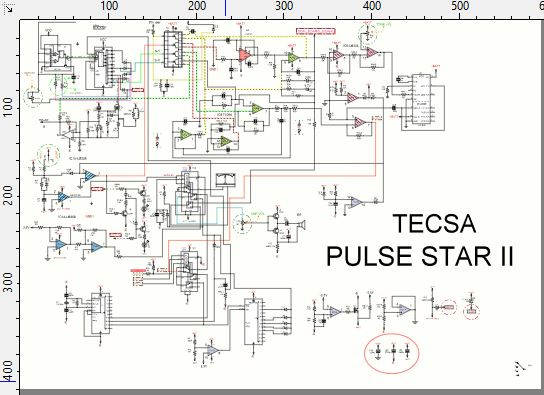Viewport: 544px width, 395px height.
Task: Select the bottom-center IC with output diodes
Action: pos(253,321)
